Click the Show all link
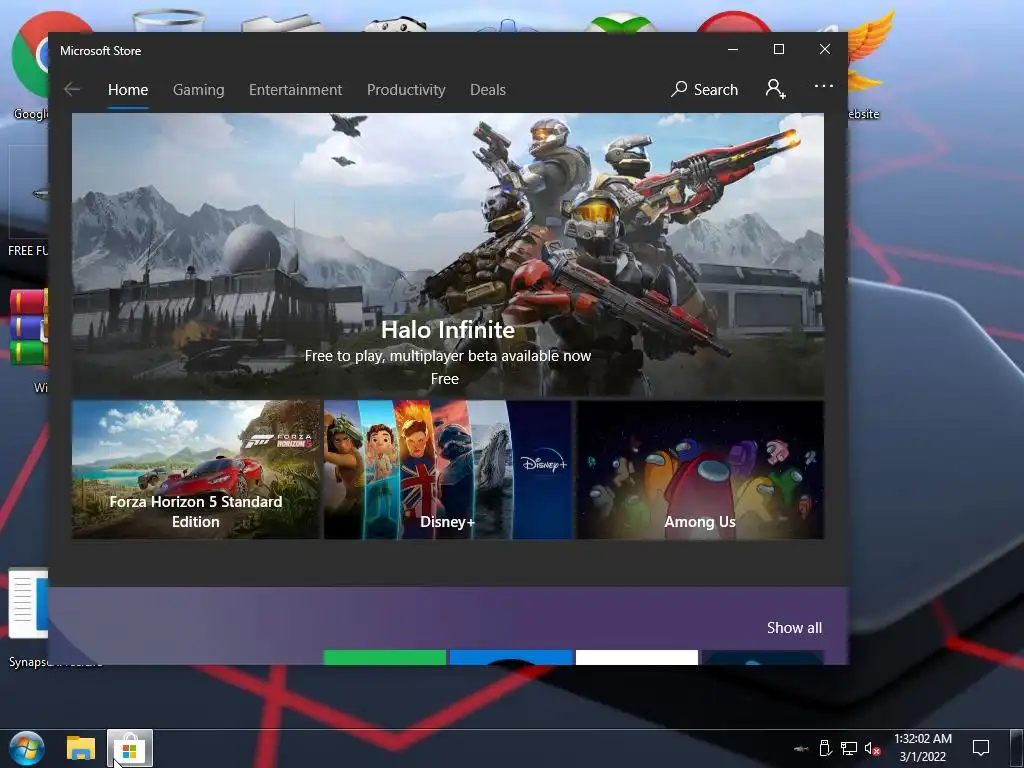Viewport: 1024px width, 768px height. click(794, 628)
